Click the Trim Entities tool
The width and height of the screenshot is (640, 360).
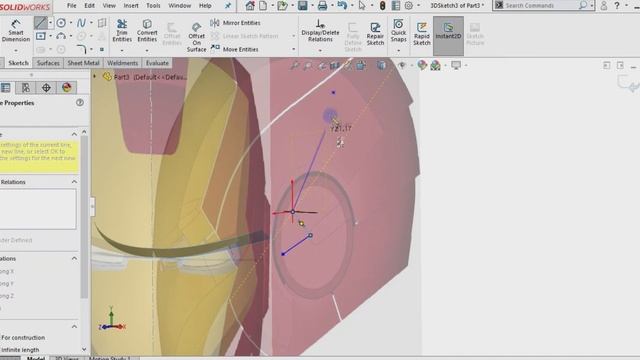click(122, 31)
